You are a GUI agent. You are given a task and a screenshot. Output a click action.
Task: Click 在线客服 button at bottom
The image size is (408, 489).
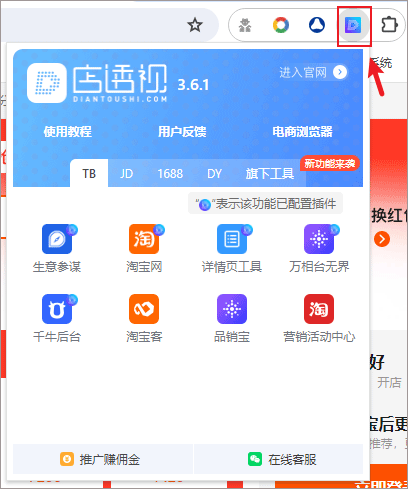(278, 459)
